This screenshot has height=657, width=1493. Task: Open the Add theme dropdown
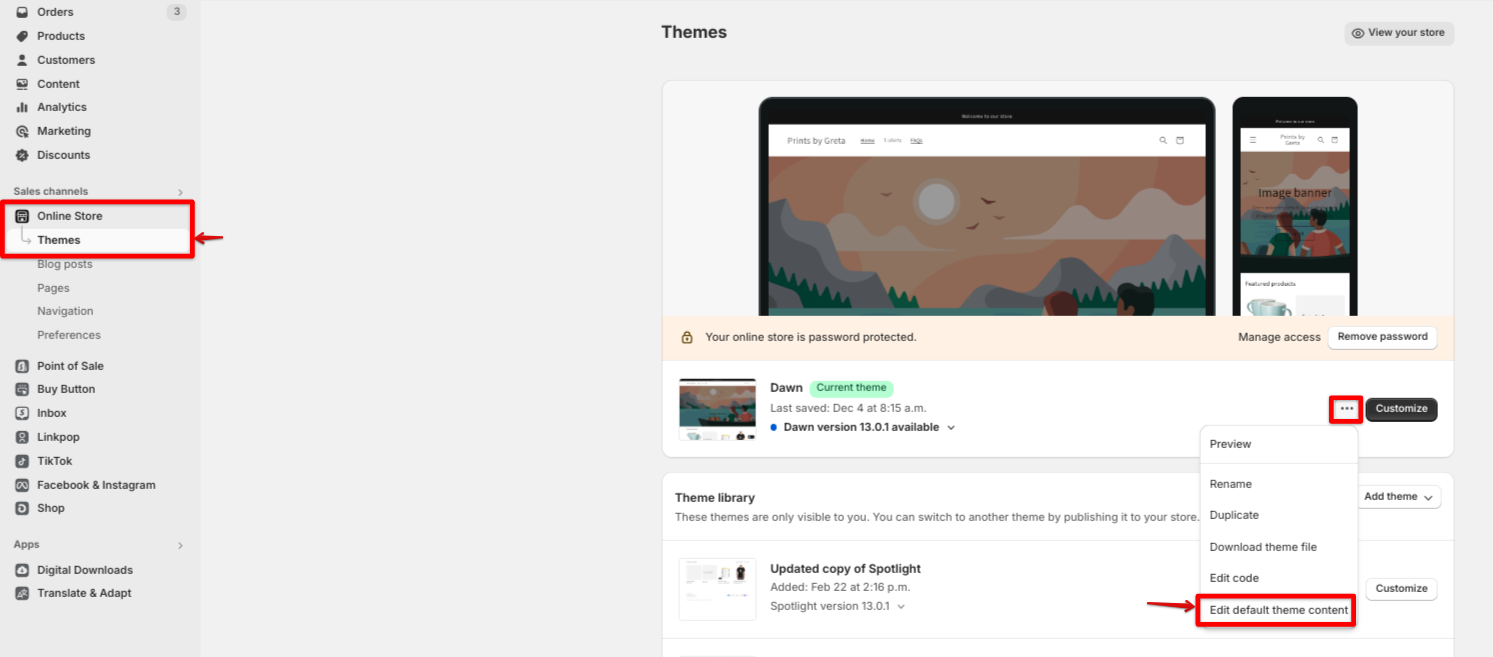click(1398, 497)
